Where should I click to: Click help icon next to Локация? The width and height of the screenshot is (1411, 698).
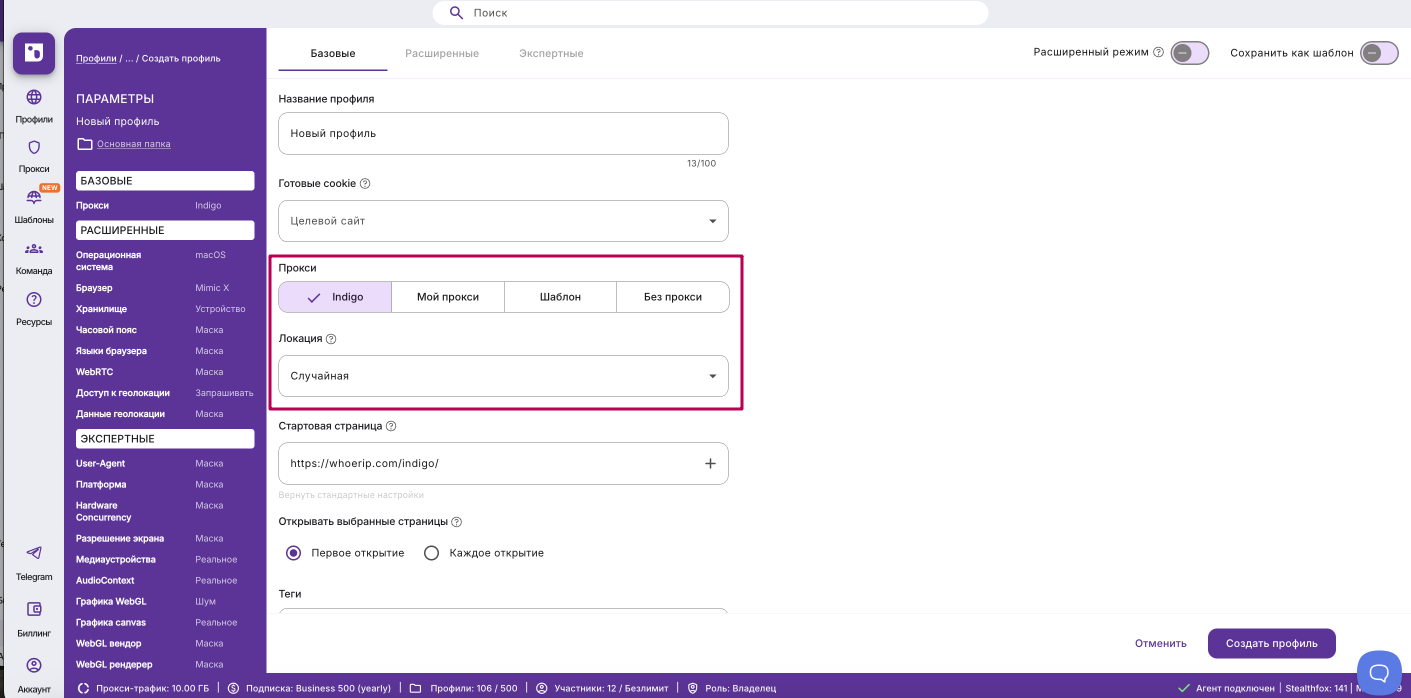(x=331, y=339)
